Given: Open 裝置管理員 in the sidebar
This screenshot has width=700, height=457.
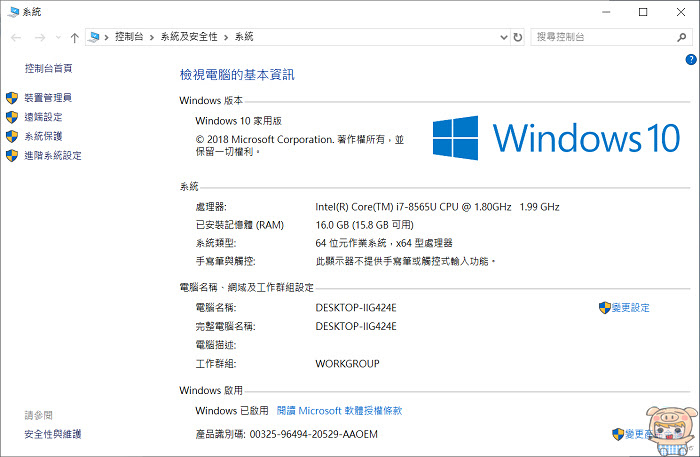Looking at the screenshot, I should (48, 97).
